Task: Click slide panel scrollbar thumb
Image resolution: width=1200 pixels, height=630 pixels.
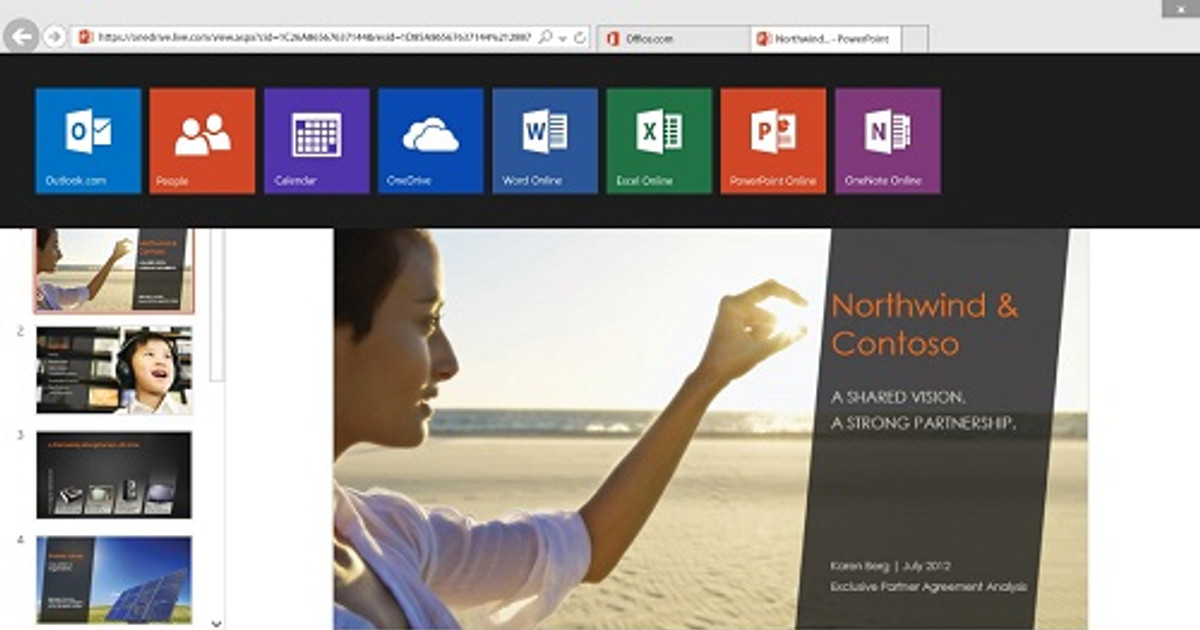Action: click(x=217, y=305)
